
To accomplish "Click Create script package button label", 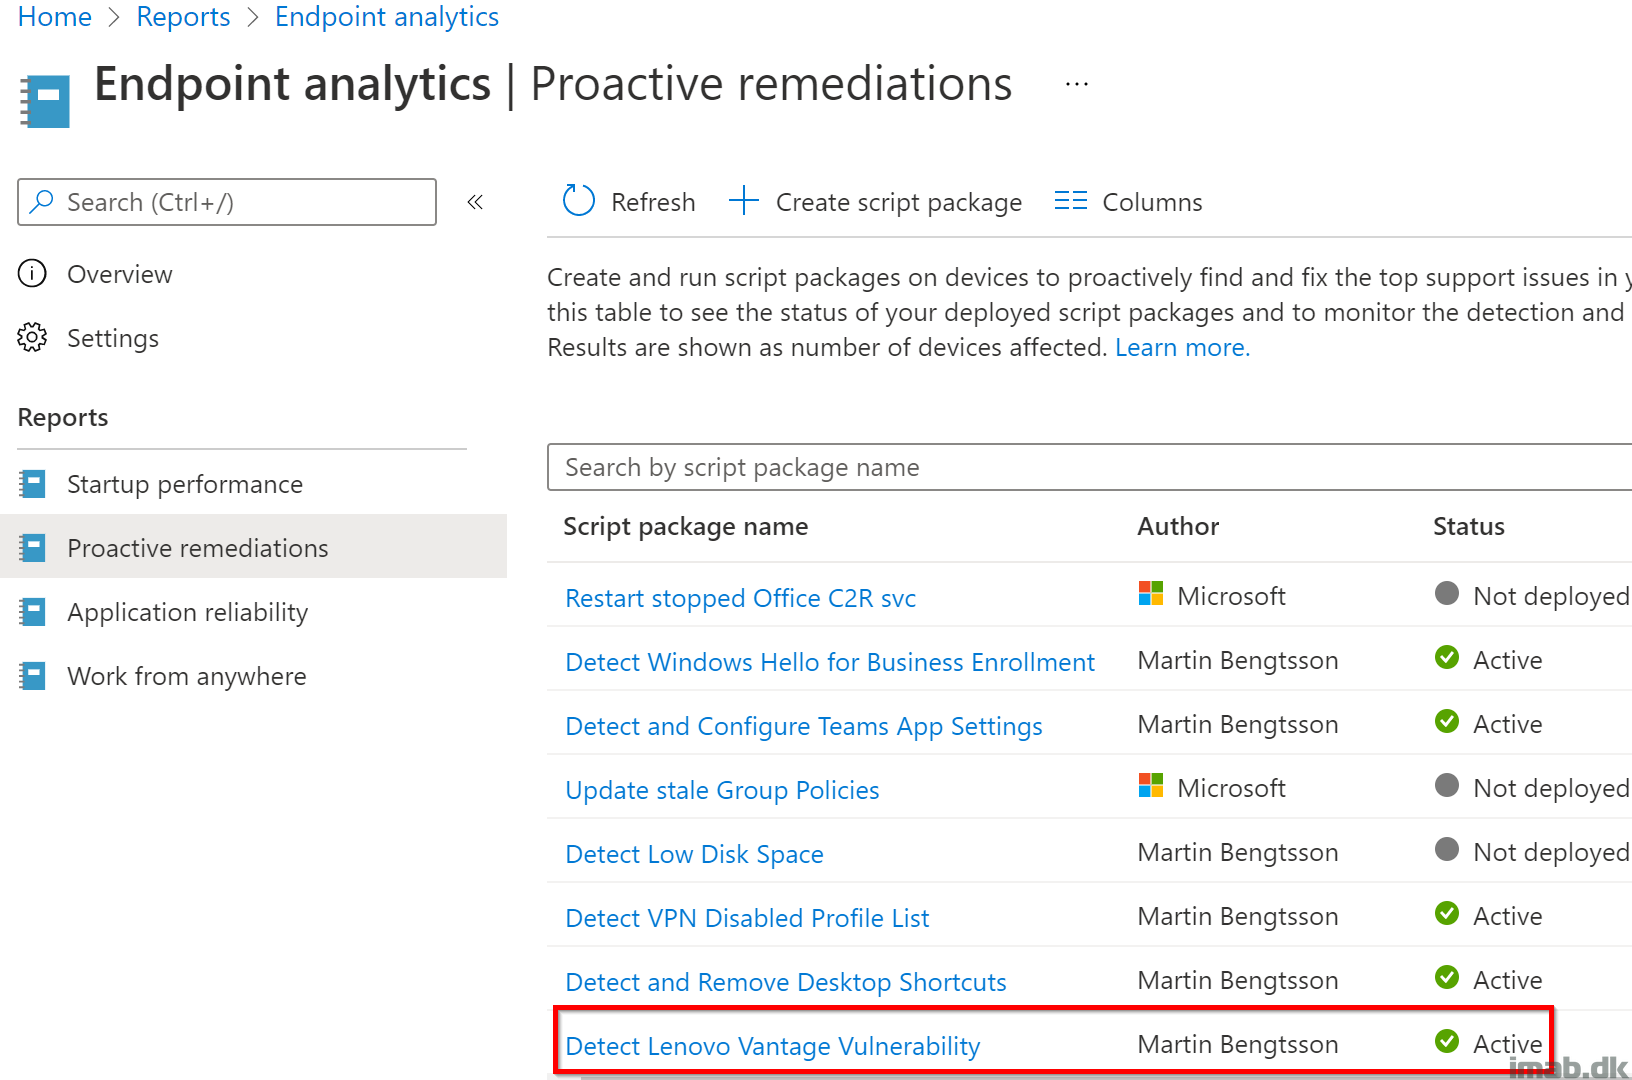I will (899, 202).
